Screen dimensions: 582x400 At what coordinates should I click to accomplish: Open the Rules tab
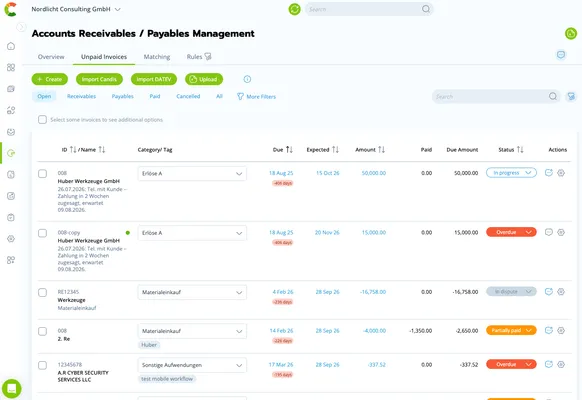(x=199, y=57)
